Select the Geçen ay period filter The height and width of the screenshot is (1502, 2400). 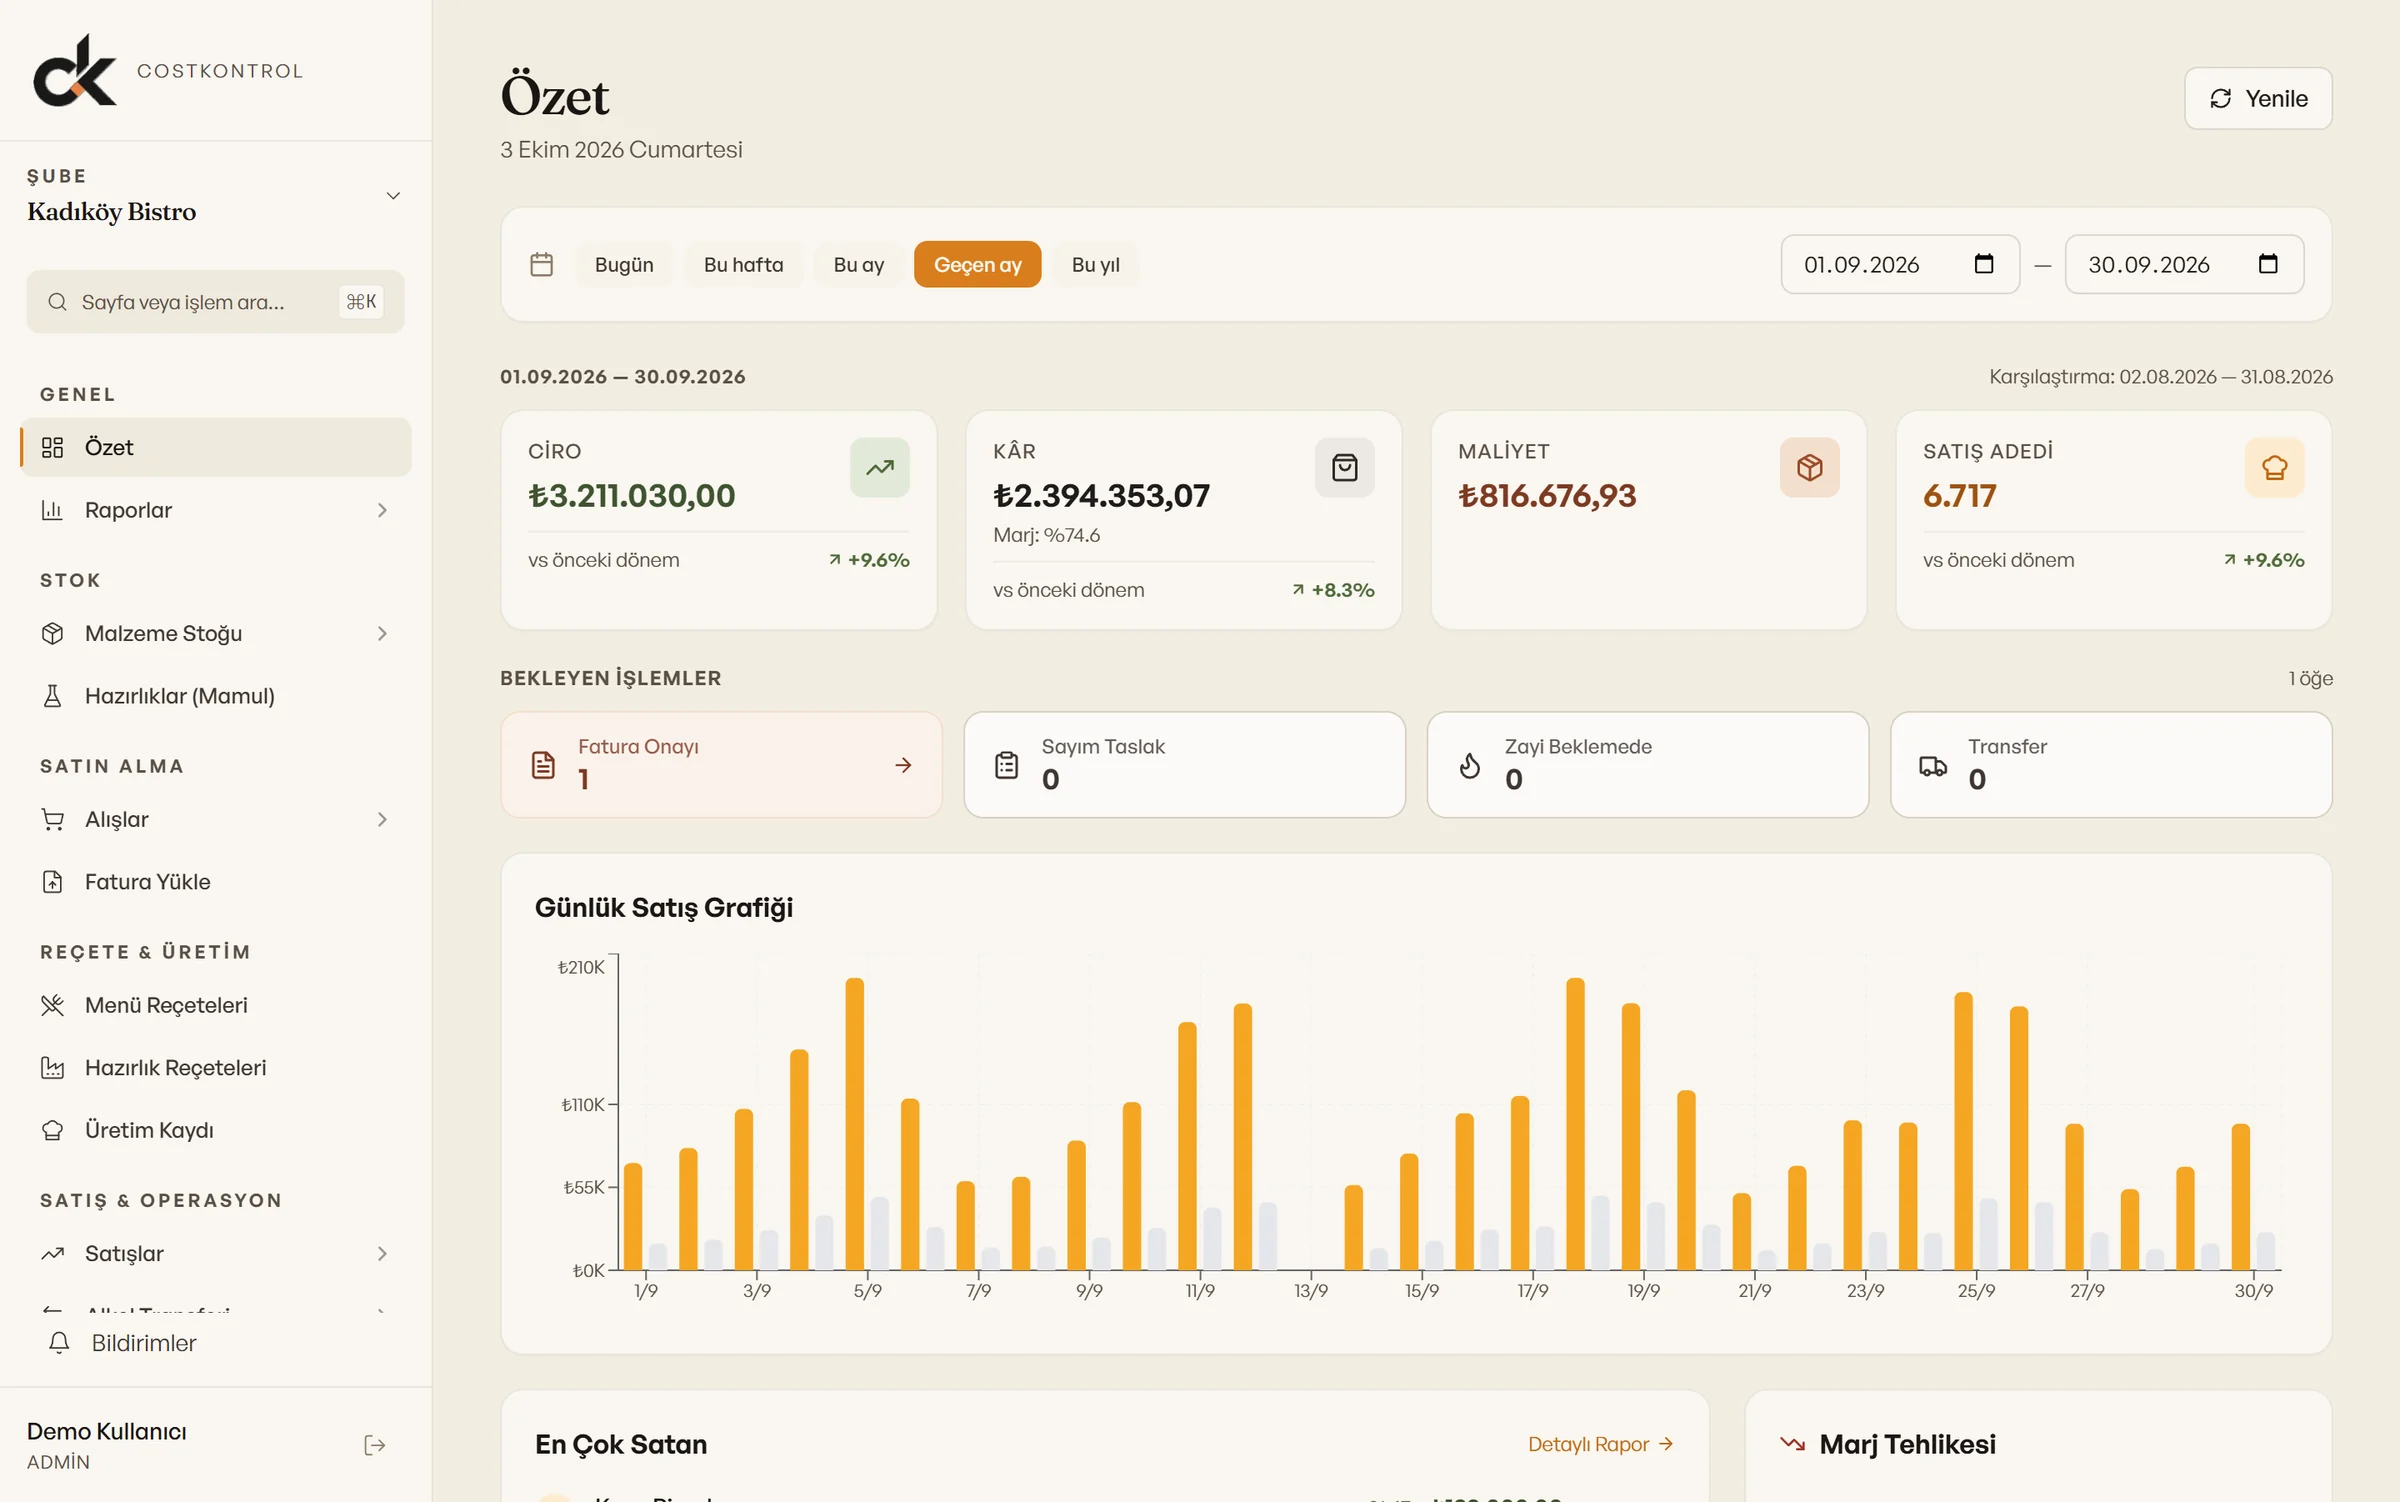tap(978, 264)
